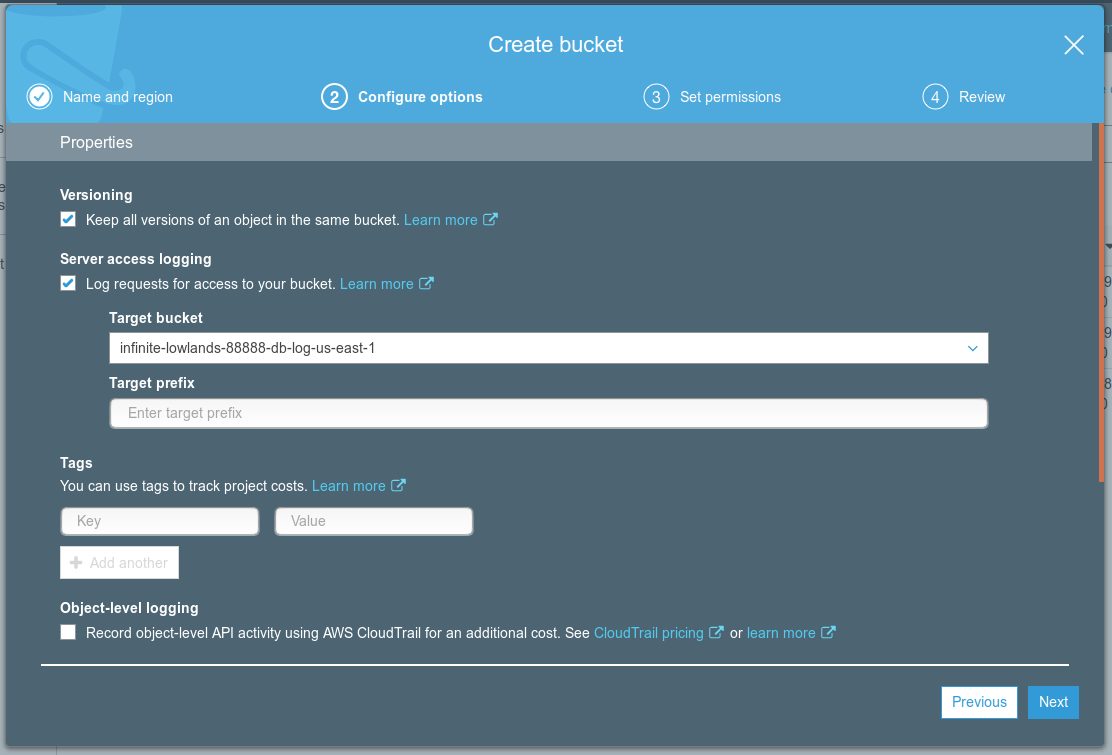Focus the tag Value input field
Viewport: 1112px width, 755px height.
tap(374, 521)
